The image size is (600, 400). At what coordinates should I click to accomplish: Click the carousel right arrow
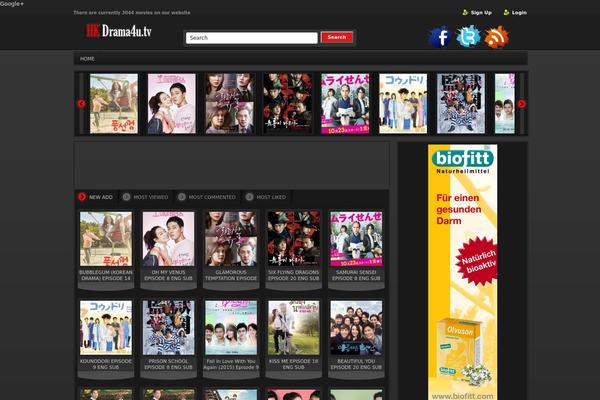click(522, 104)
